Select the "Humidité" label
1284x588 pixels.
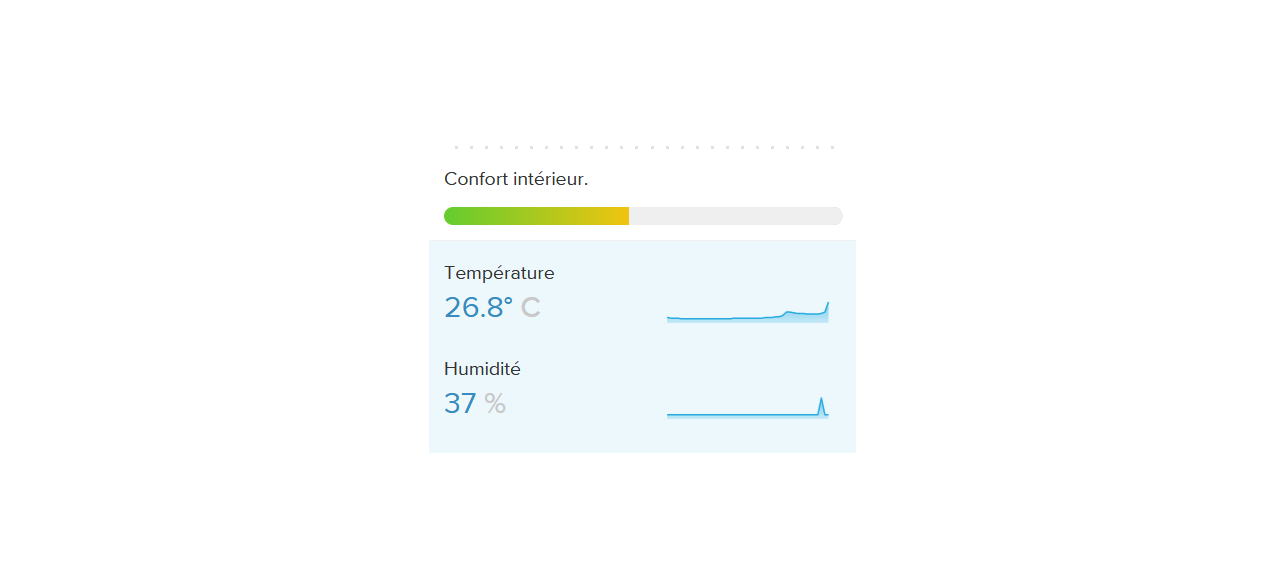click(482, 369)
